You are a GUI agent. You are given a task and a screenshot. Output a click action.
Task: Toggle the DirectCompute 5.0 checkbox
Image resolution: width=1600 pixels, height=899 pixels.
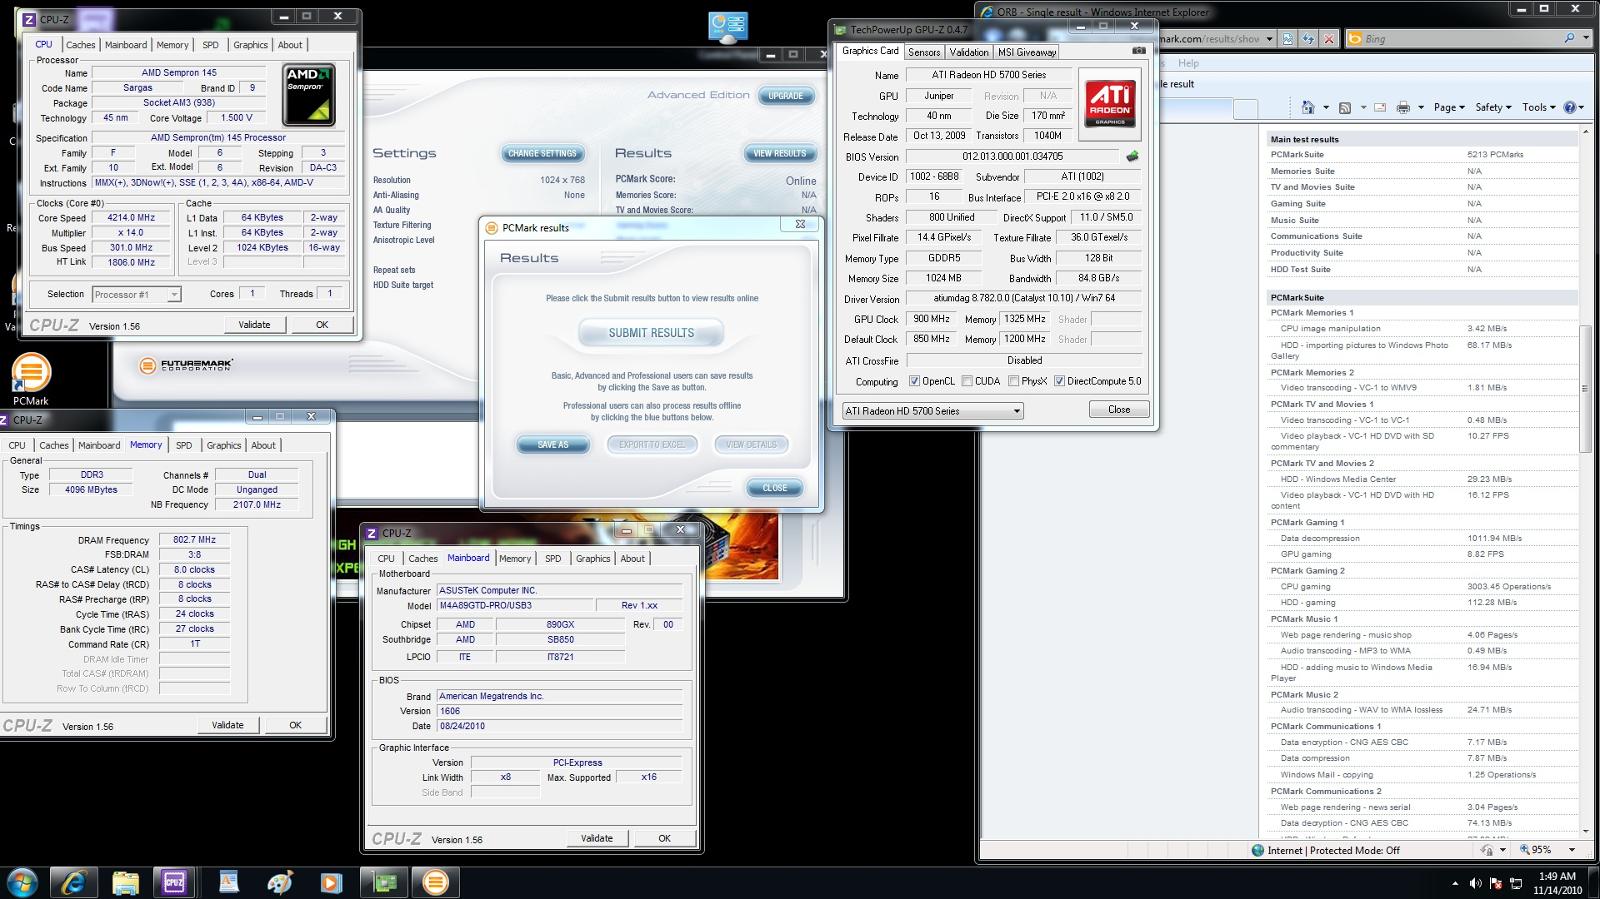(1059, 381)
